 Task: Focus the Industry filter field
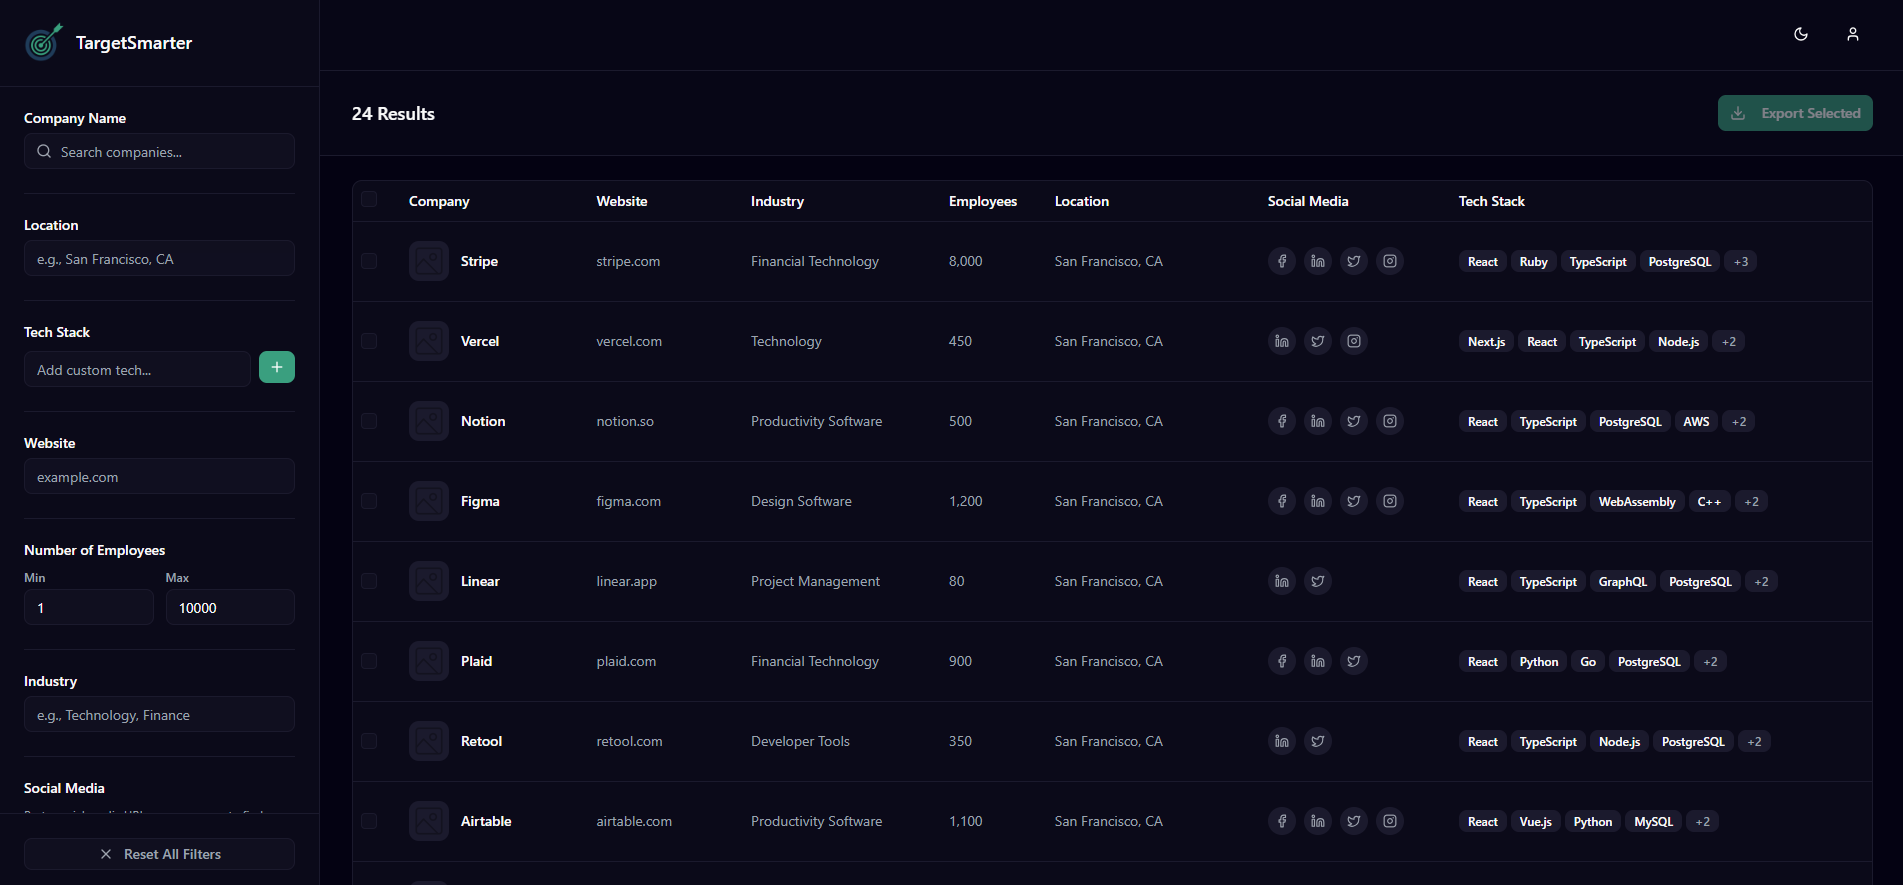(159, 714)
